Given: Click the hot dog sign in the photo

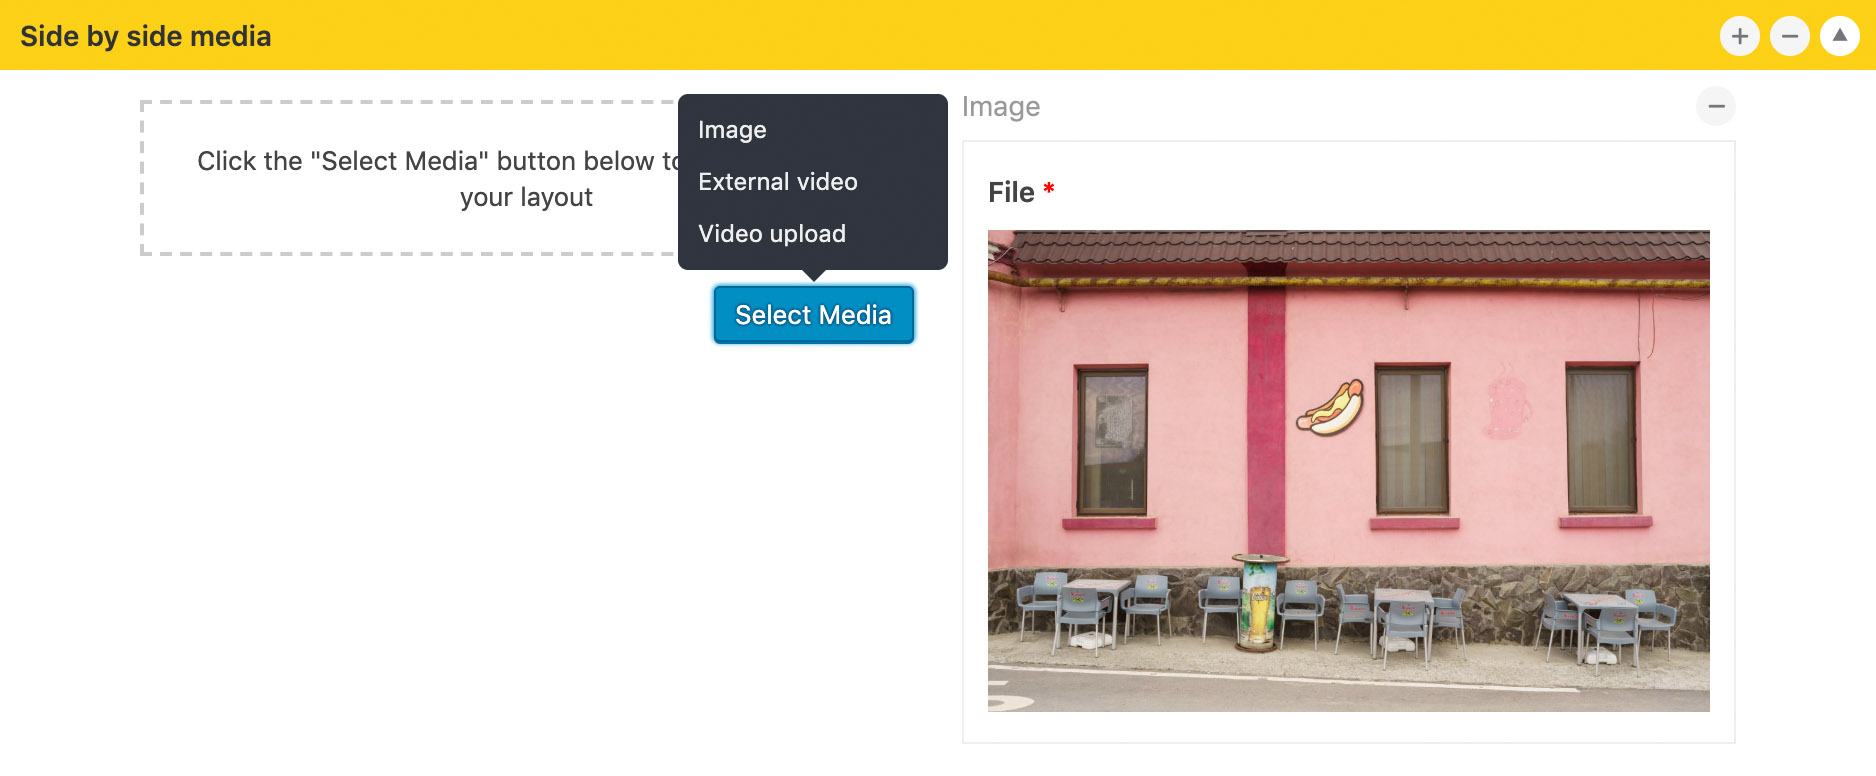Looking at the screenshot, I should tap(1331, 408).
